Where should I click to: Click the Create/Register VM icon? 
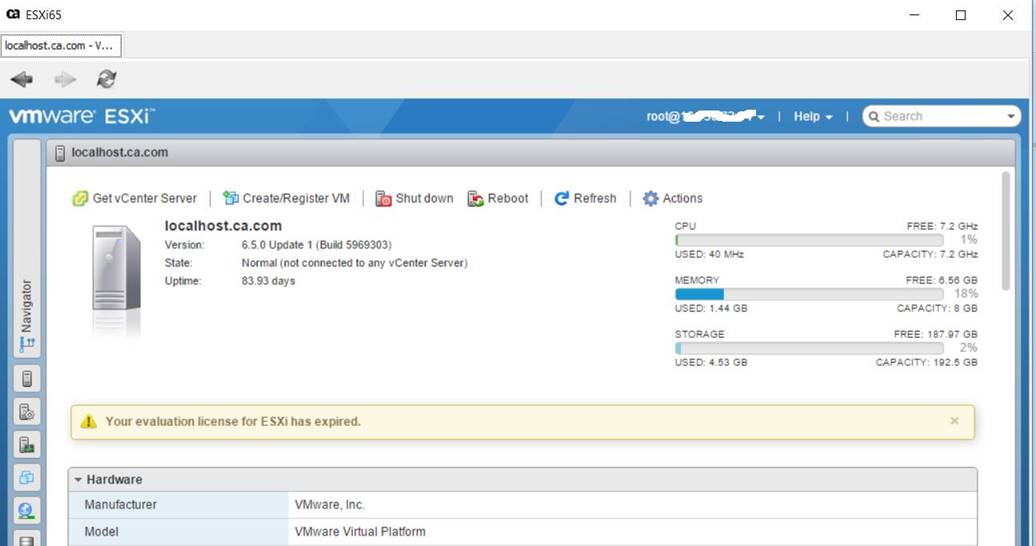point(231,198)
